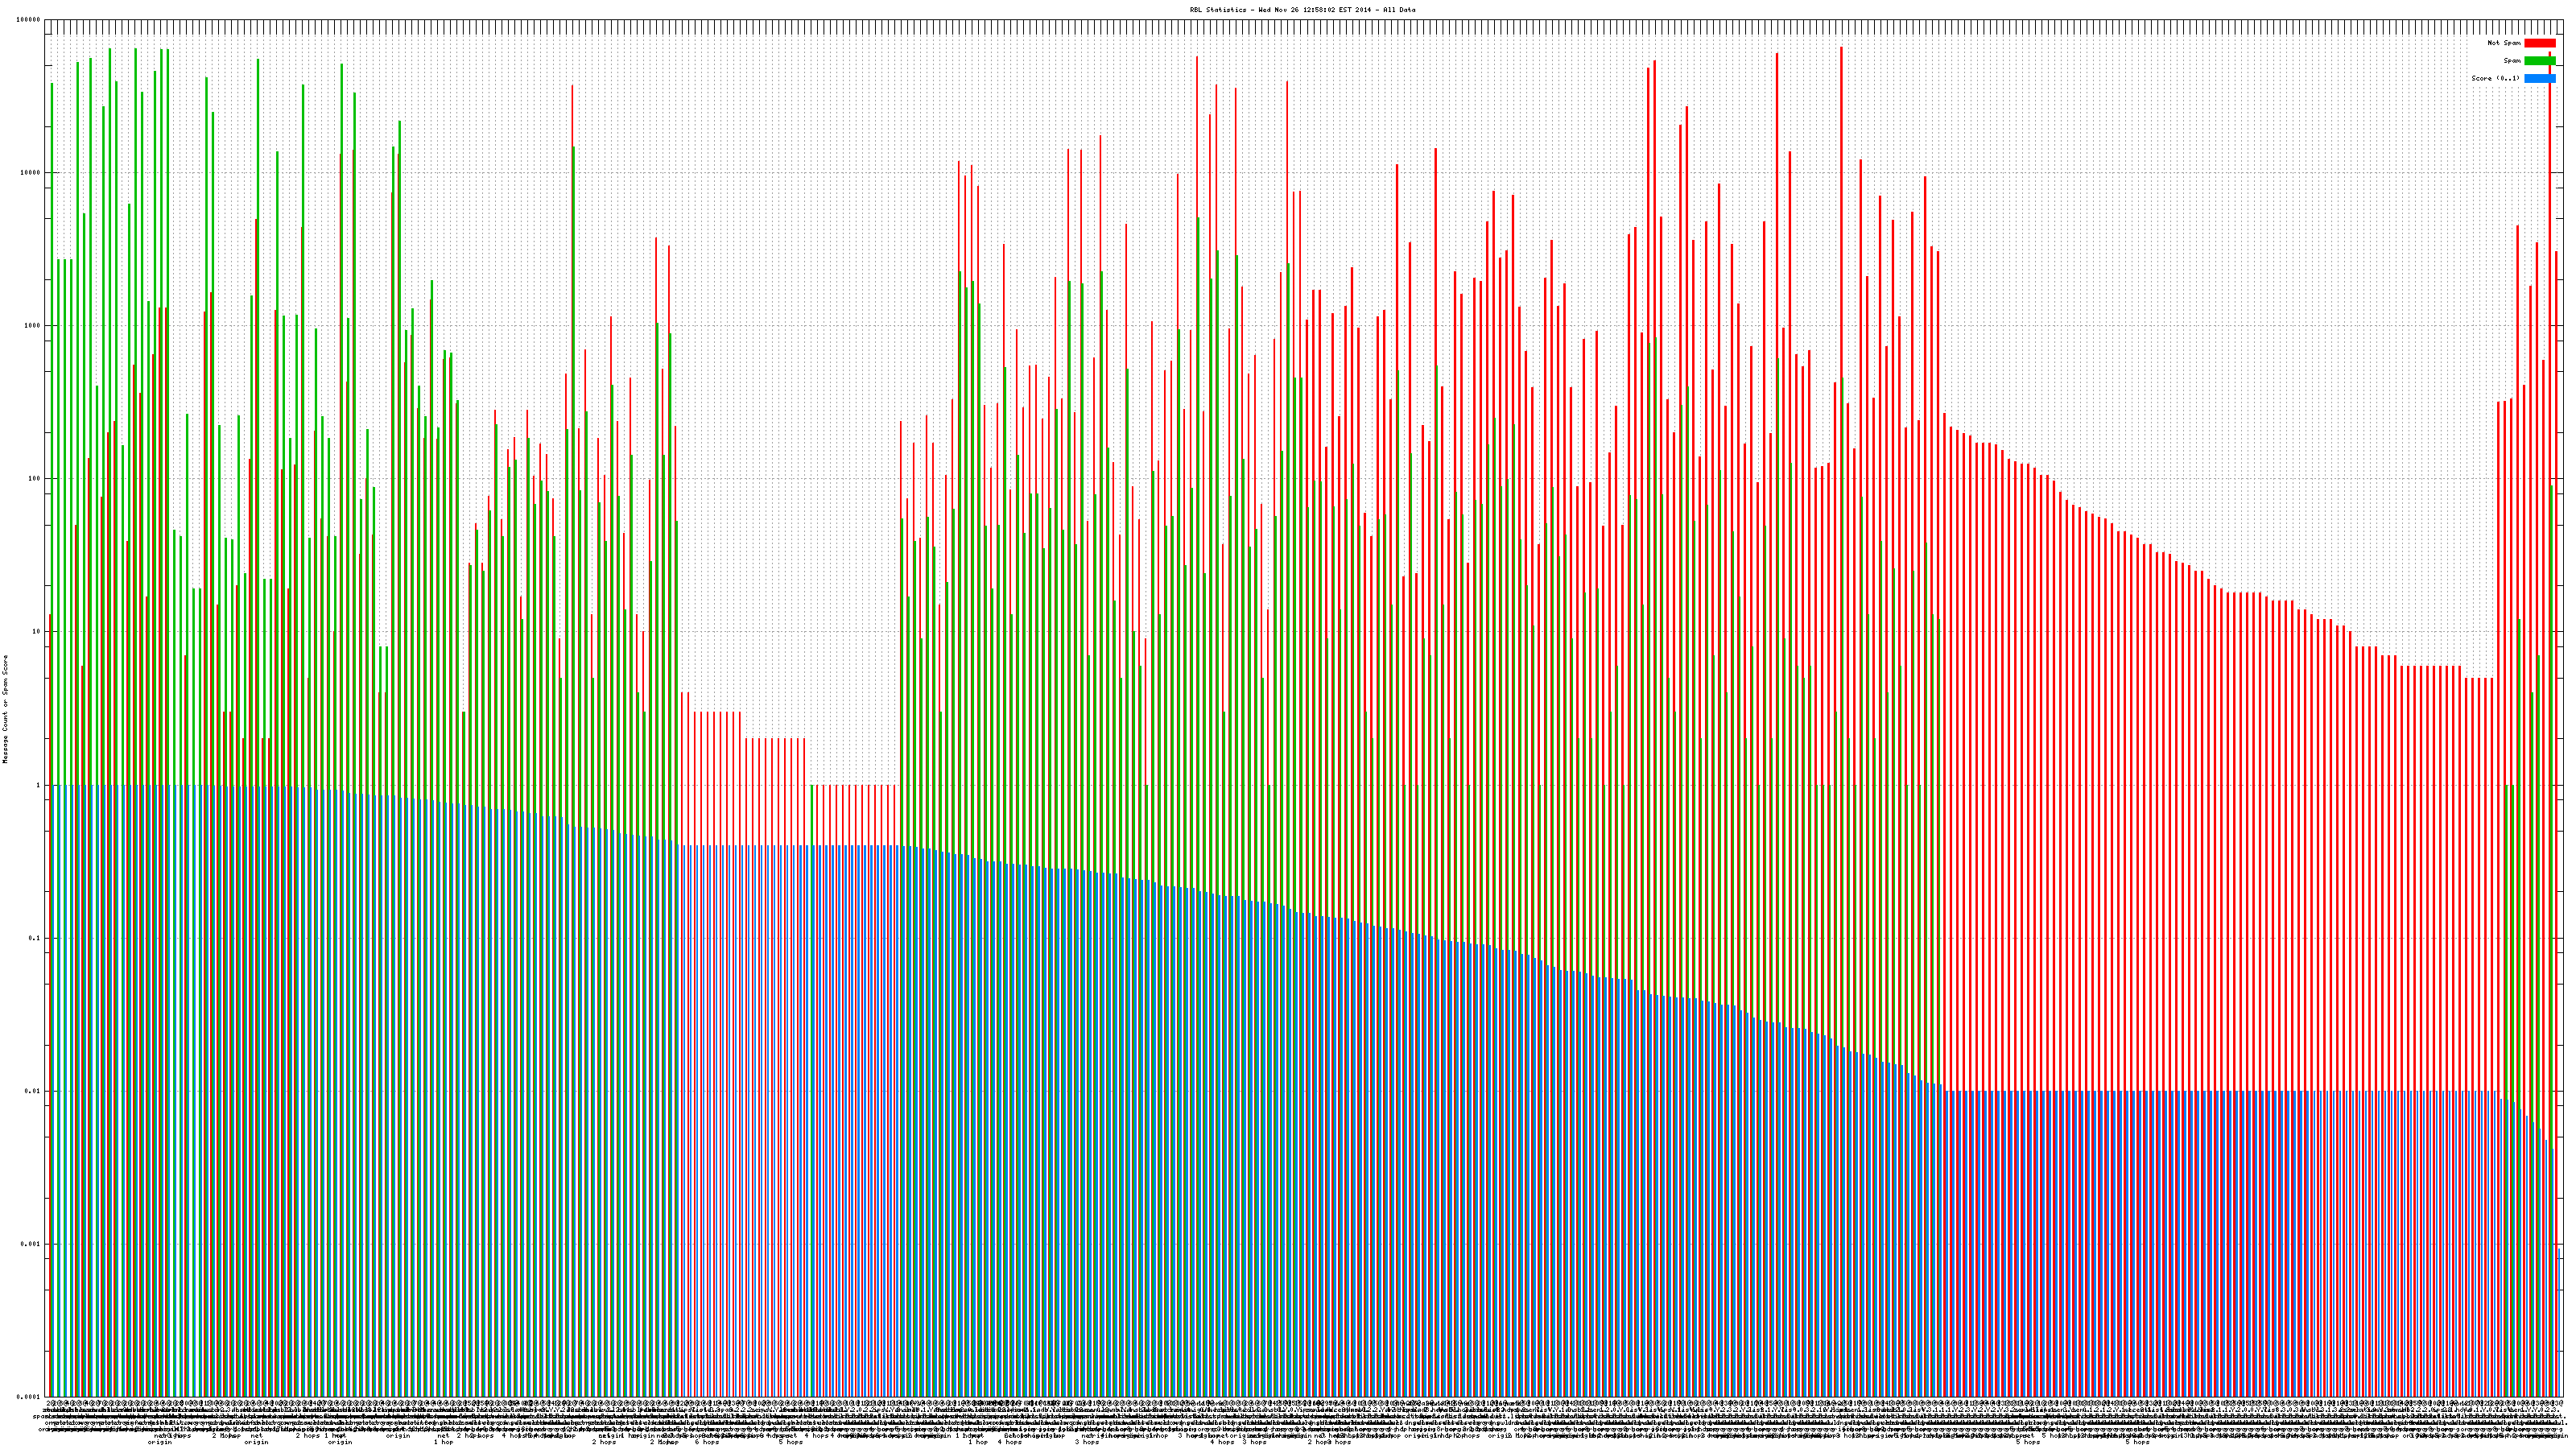Click 'All Data' in the chart title
2576x1449 pixels.
click(1400, 10)
